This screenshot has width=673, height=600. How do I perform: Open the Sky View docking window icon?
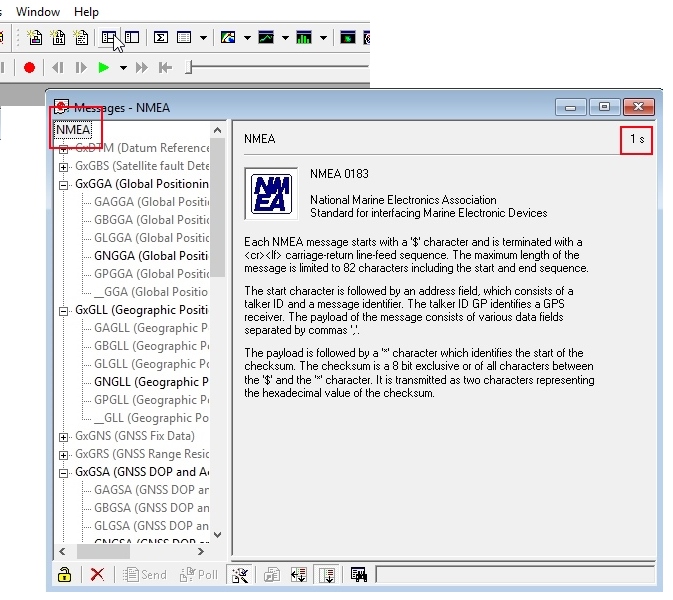[348, 38]
